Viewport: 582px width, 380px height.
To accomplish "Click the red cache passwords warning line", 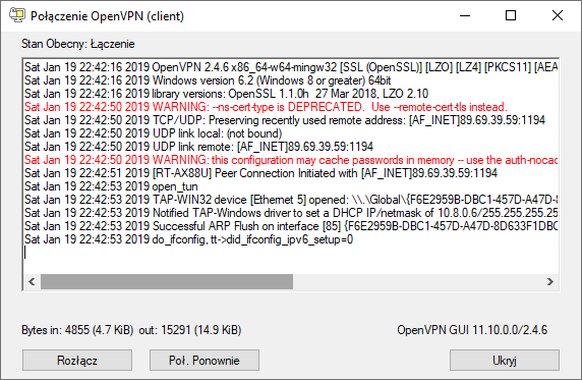I will point(291,160).
